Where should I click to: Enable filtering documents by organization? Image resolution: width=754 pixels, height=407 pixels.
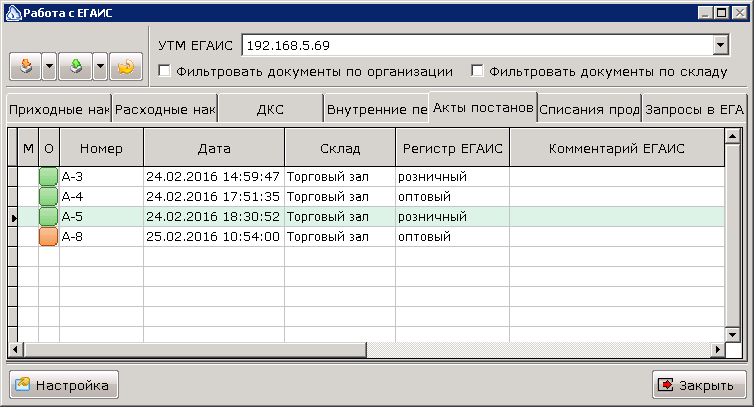point(164,71)
